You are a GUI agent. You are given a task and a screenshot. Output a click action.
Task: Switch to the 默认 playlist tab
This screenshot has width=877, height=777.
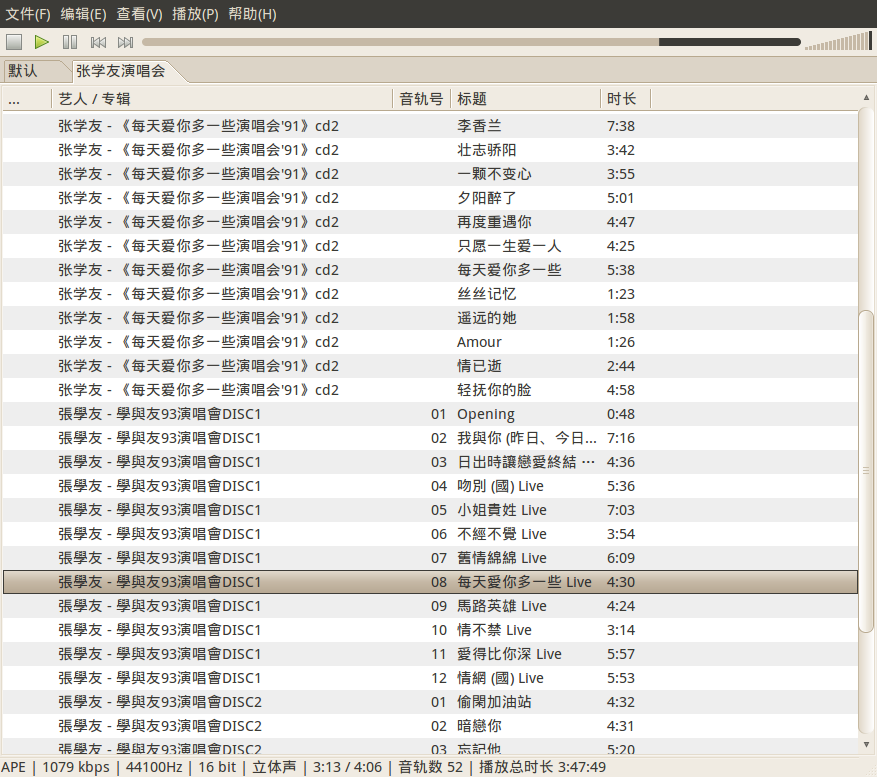coord(36,71)
